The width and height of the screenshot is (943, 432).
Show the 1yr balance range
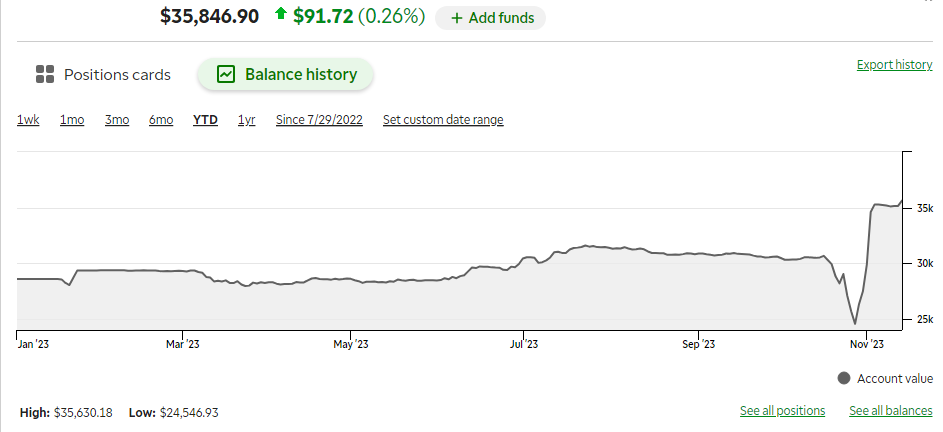(x=247, y=120)
